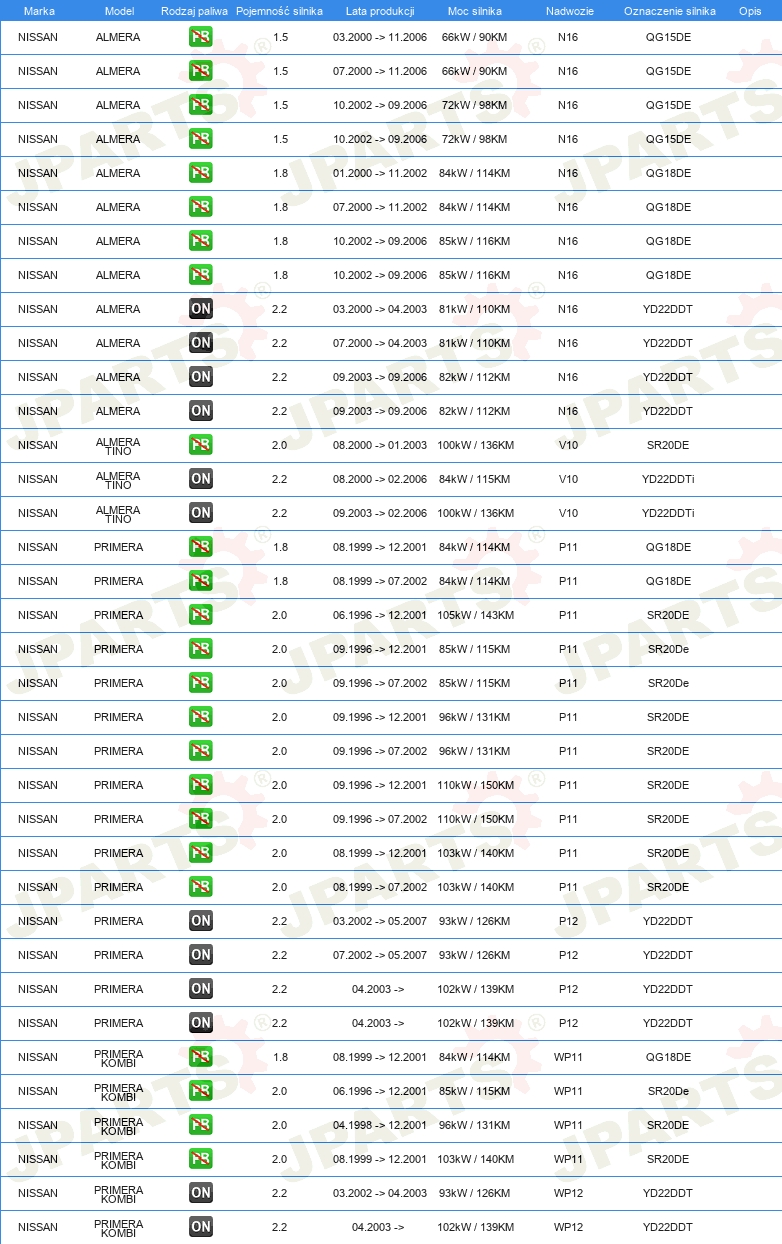Select YD22DDTi in Almera Tino 09.2003 row
The width and height of the screenshot is (782, 1244).
click(x=668, y=513)
